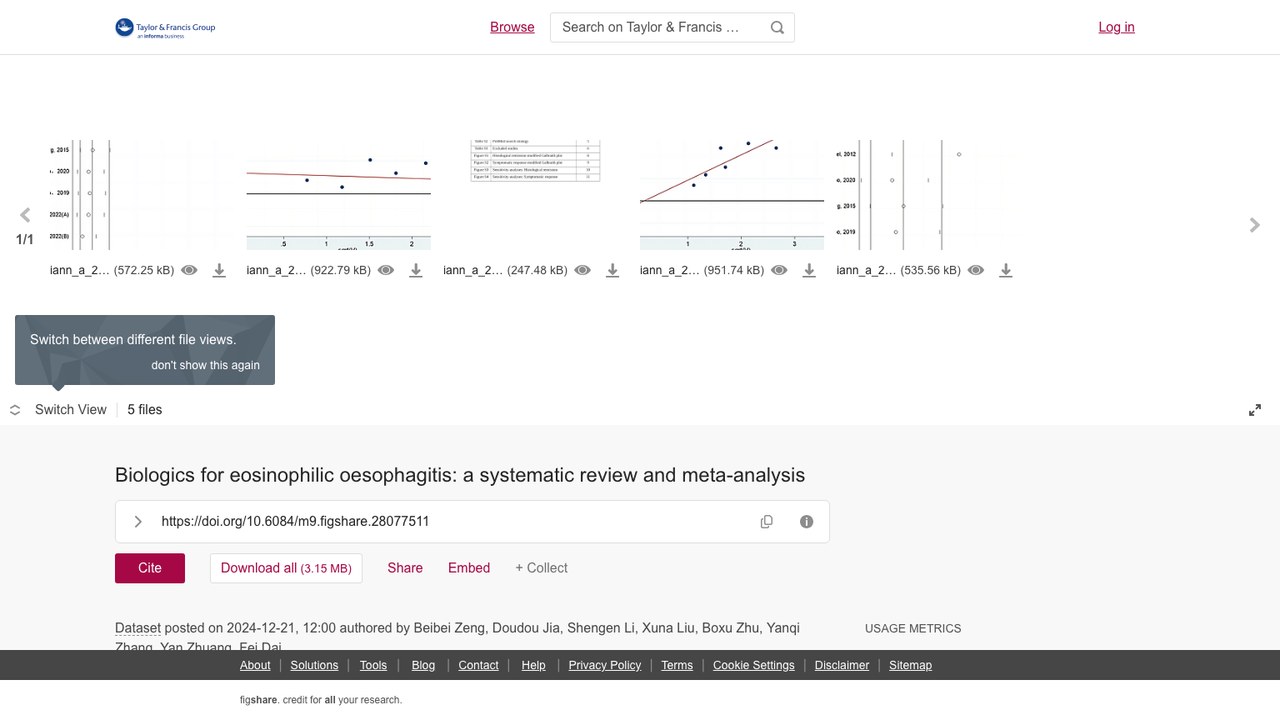Click the Taylor & Francis logo
The width and height of the screenshot is (1280, 720).
(x=165, y=28)
